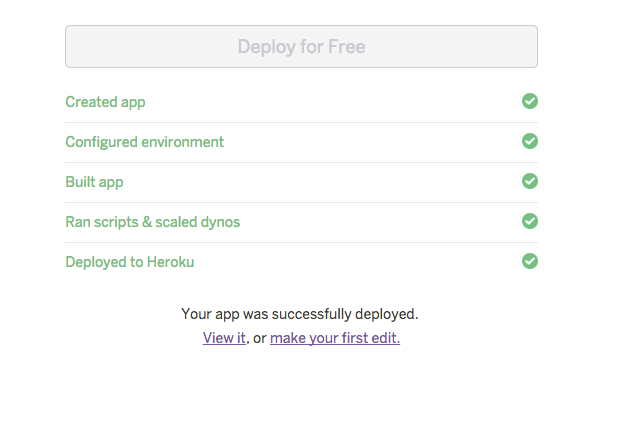623x442 pixels.
Task: Click the word Free on the deploy button
Action: (x=346, y=46)
